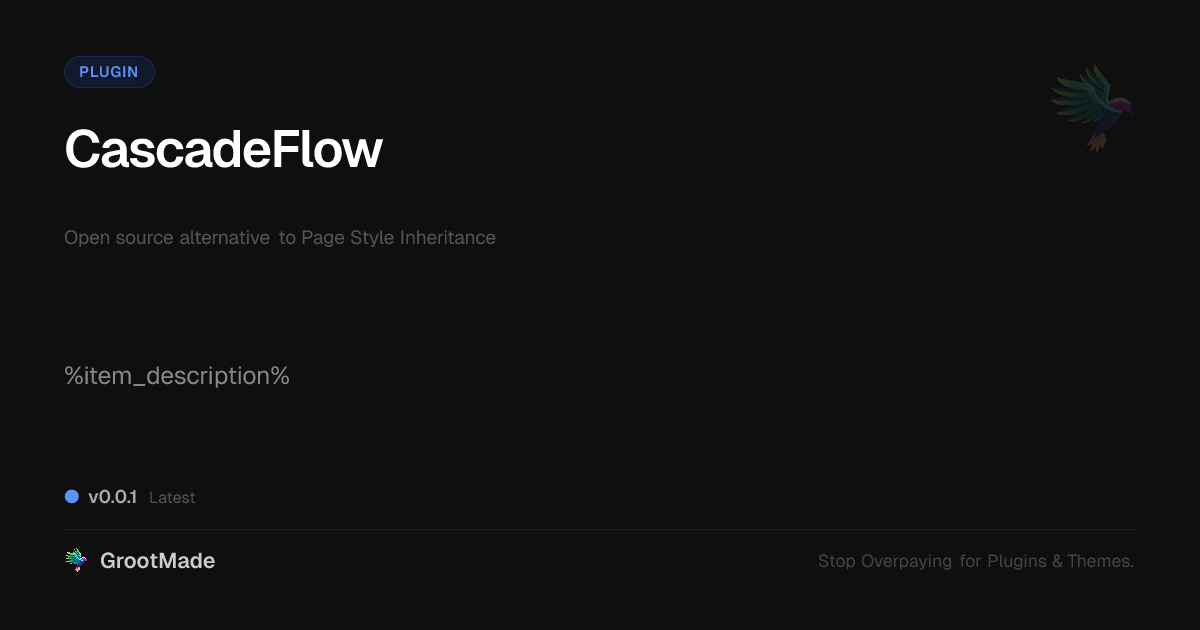Click the v0.0.1 version number
This screenshot has width=1200, height=630.
(112, 497)
